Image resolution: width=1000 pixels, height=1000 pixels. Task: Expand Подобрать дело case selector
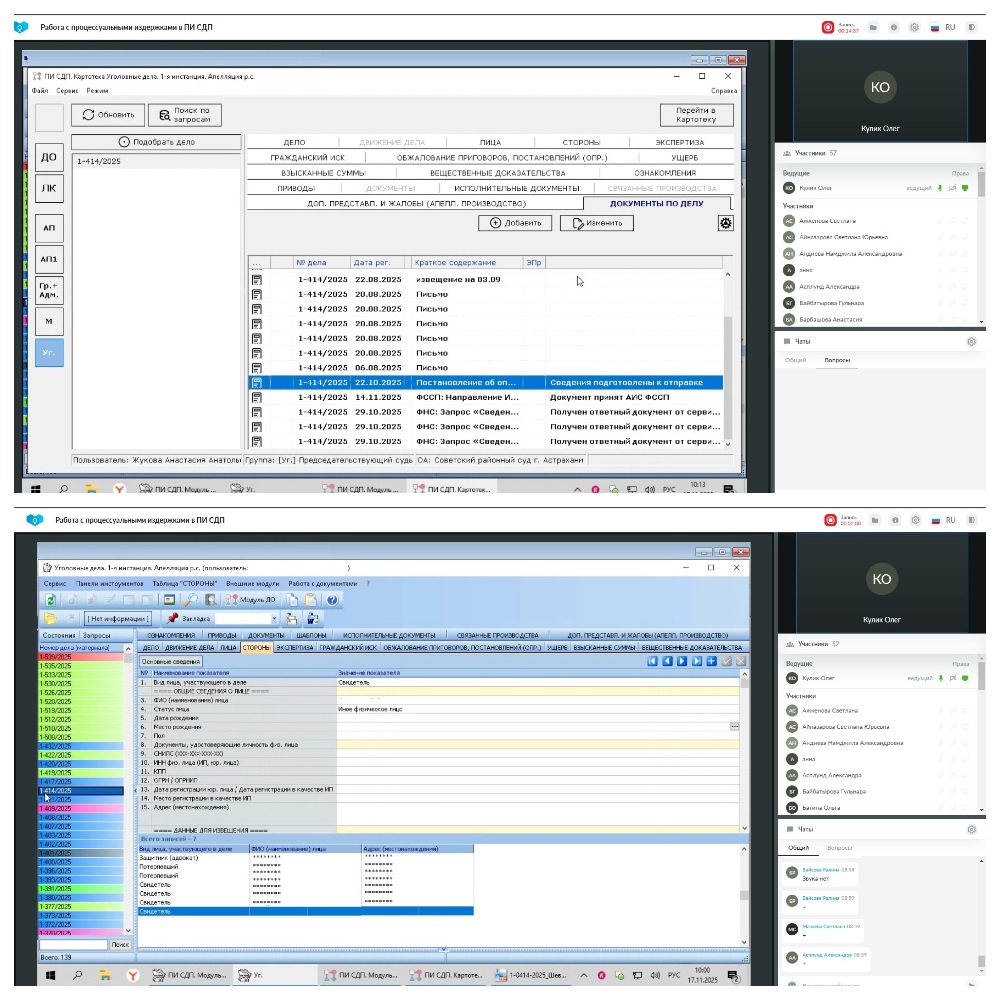[x=156, y=142]
